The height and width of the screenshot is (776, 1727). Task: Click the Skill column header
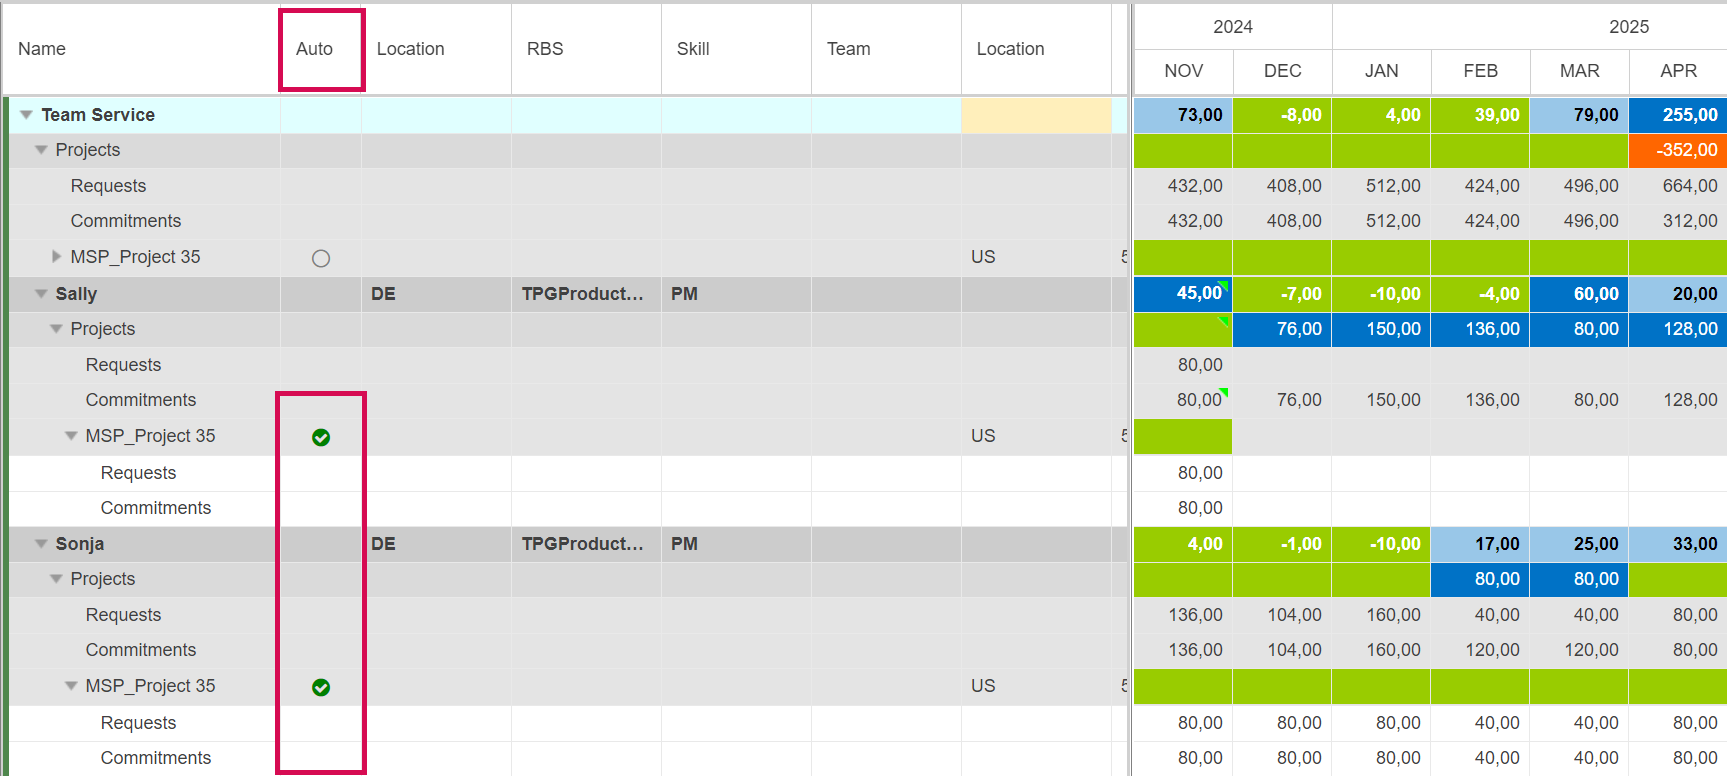(693, 49)
